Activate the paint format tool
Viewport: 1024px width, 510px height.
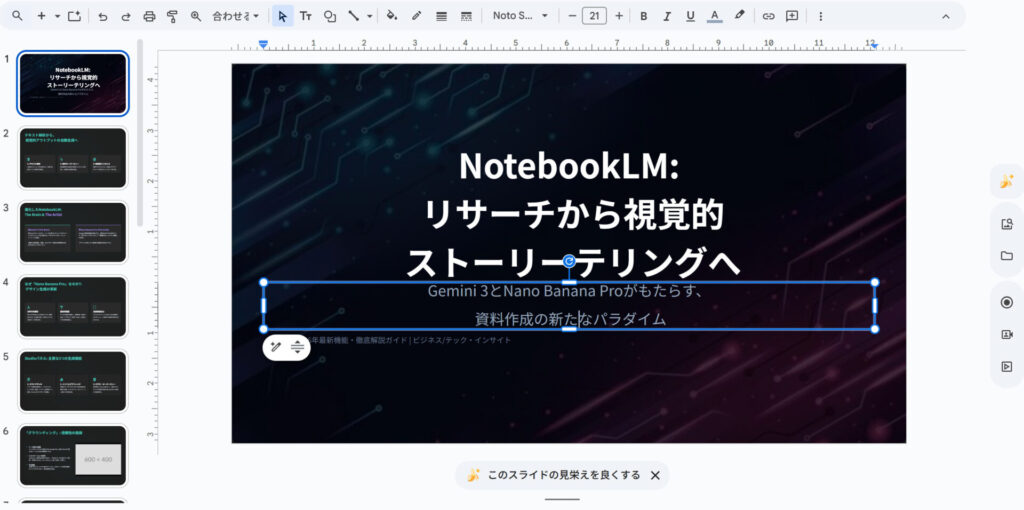point(172,16)
